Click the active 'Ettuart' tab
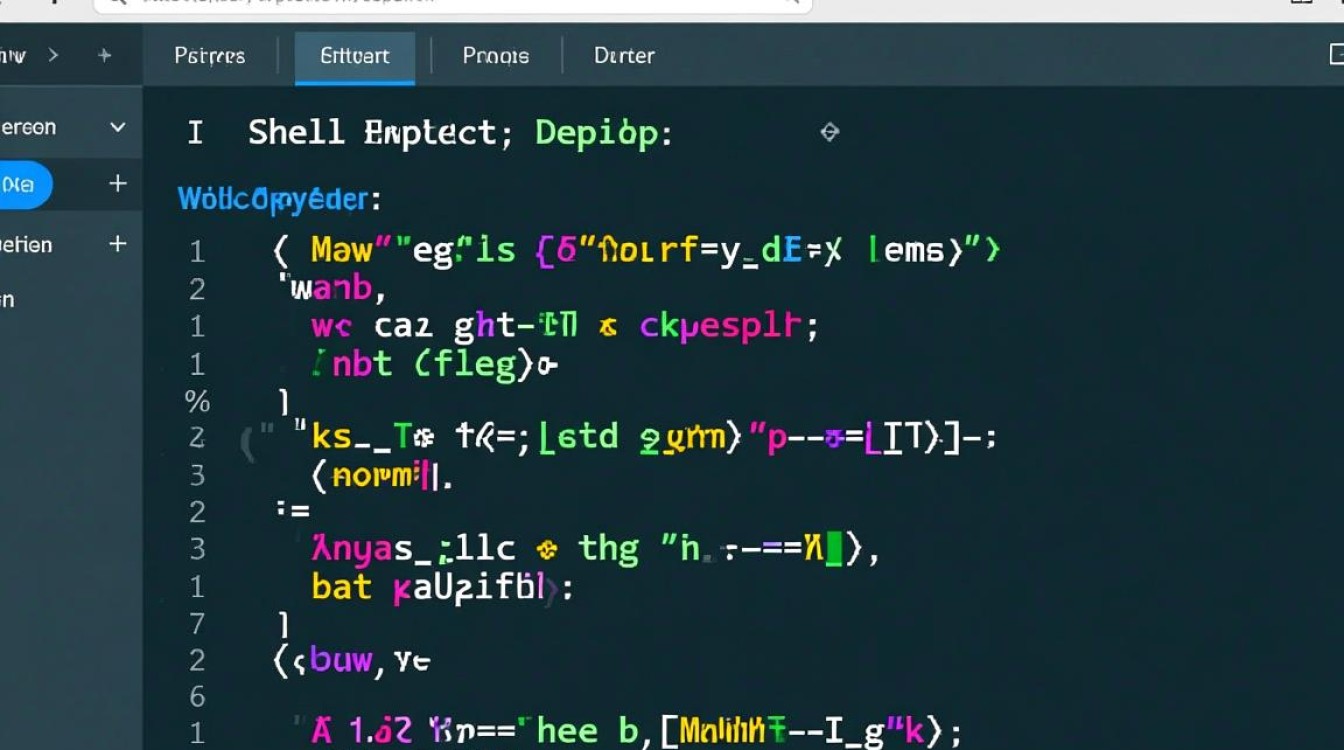Screen dimensions: 1344x750 355,56
